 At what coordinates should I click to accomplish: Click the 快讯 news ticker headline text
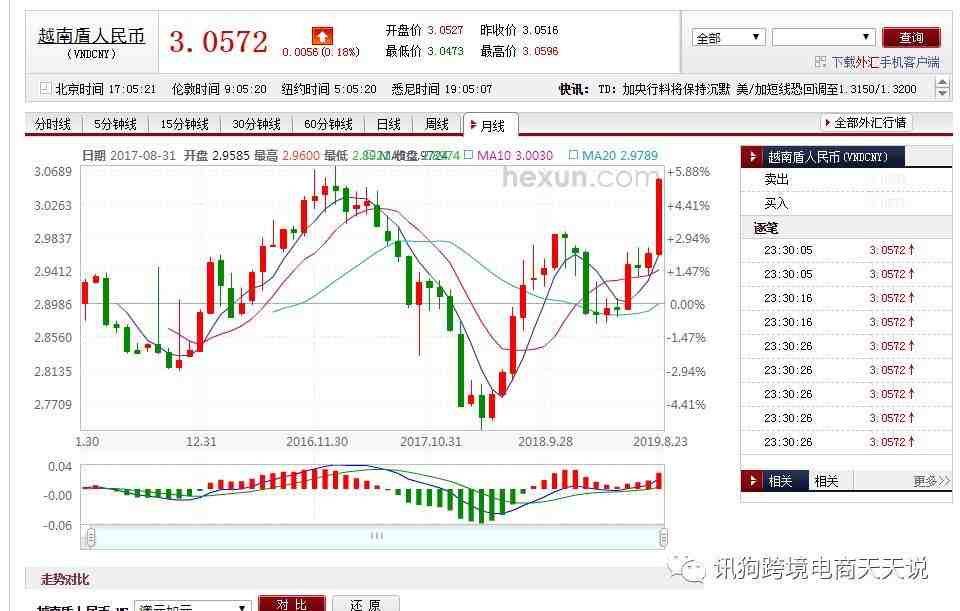(x=757, y=89)
